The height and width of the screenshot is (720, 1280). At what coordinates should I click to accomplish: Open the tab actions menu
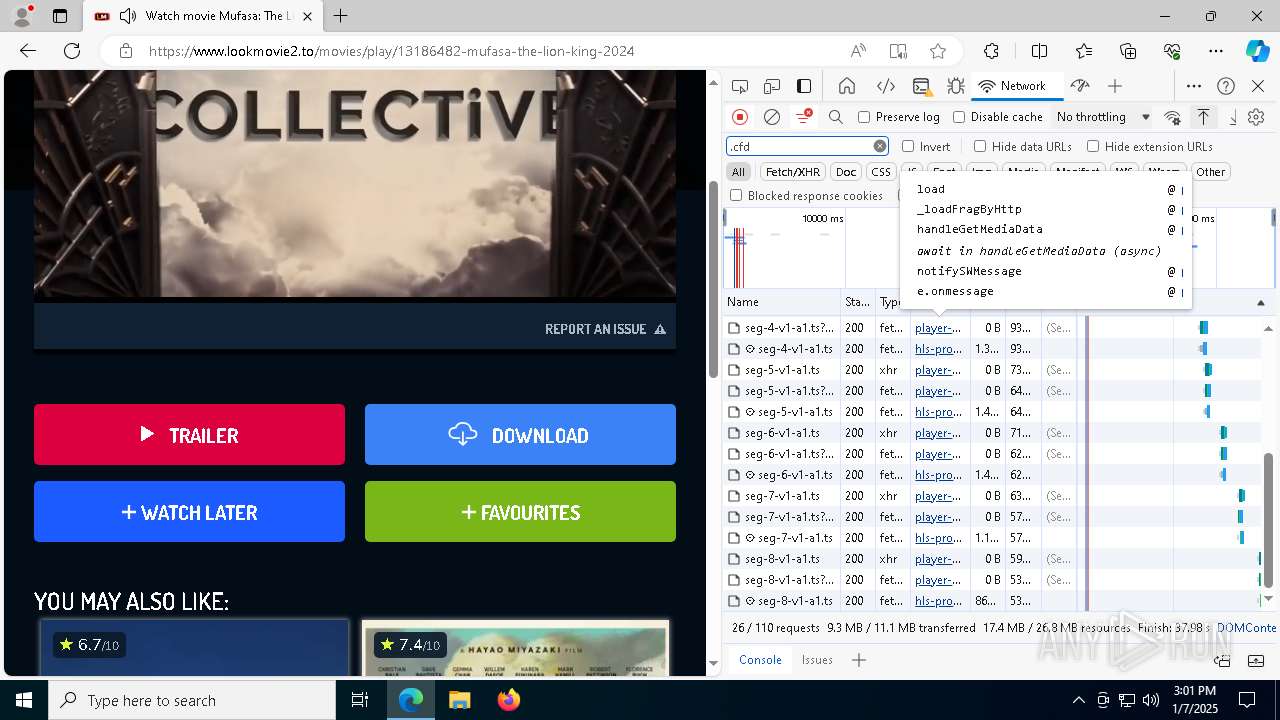[60, 16]
